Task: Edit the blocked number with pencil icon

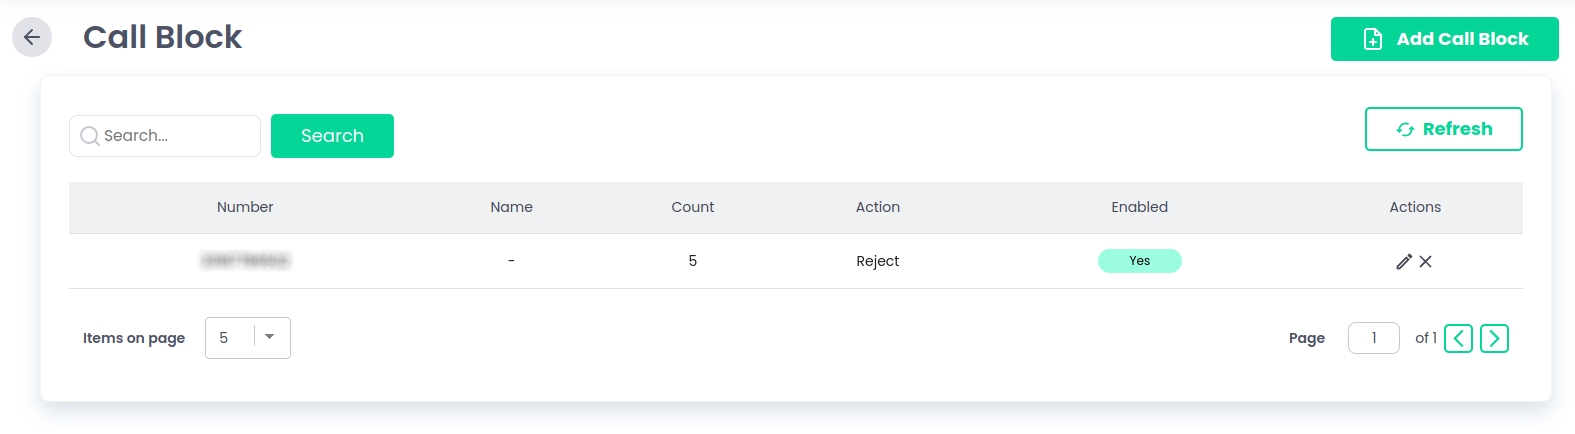Action: [1404, 261]
